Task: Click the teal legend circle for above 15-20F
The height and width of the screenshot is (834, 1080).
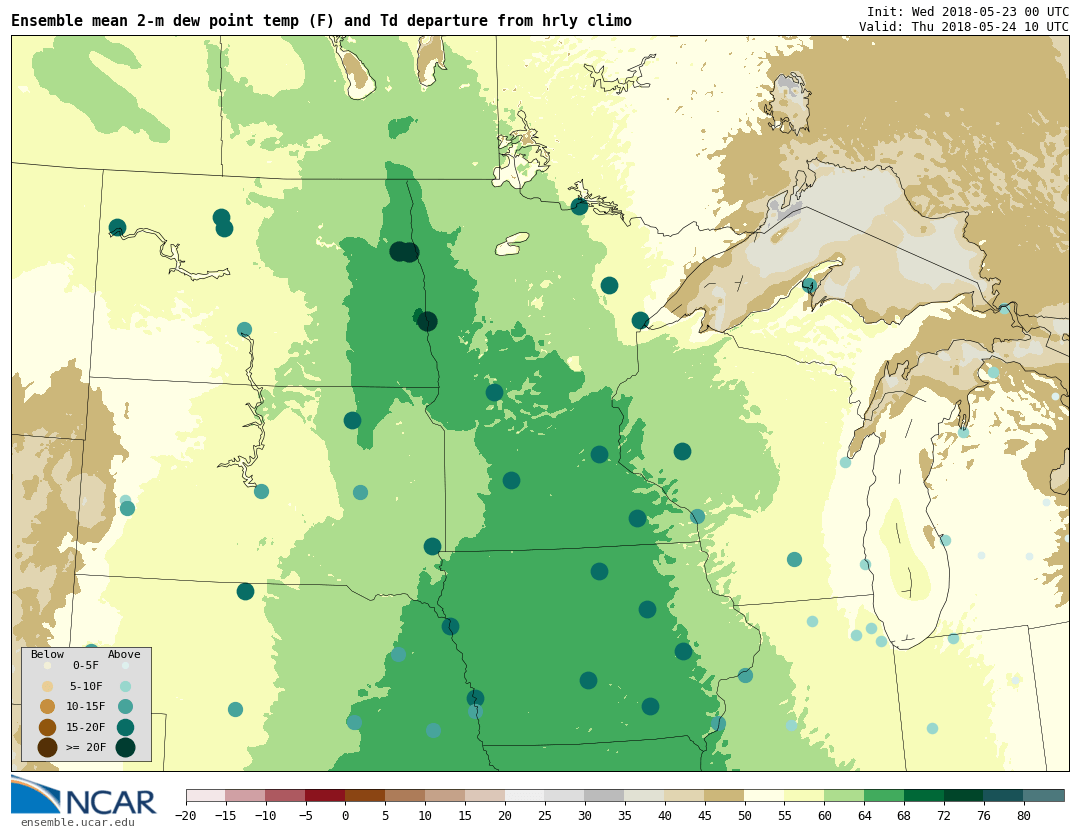Action: [125, 727]
